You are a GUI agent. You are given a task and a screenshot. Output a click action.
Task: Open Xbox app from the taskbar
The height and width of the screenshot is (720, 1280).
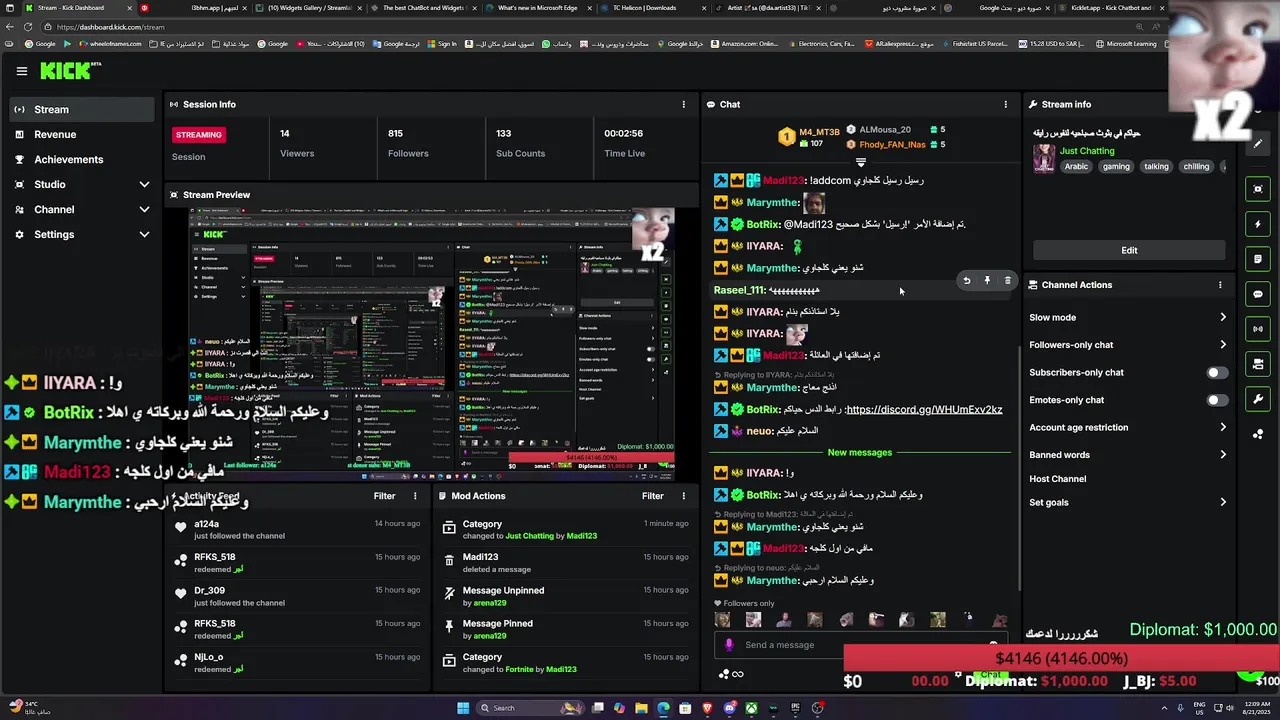[x=751, y=708]
